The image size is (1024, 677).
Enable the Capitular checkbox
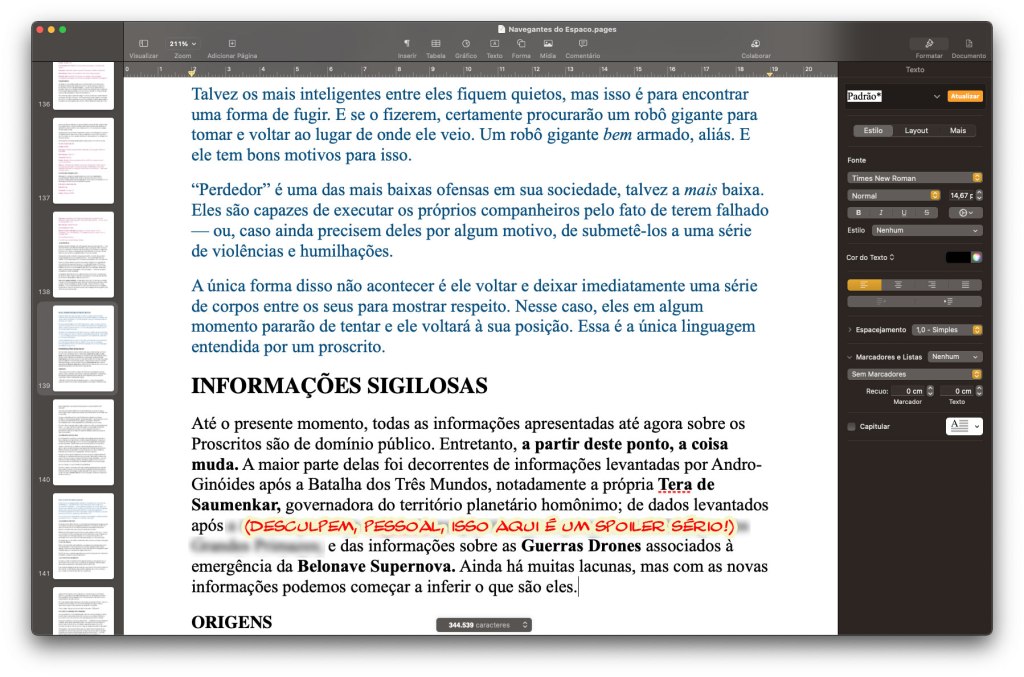pyautogui.click(x=852, y=426)
